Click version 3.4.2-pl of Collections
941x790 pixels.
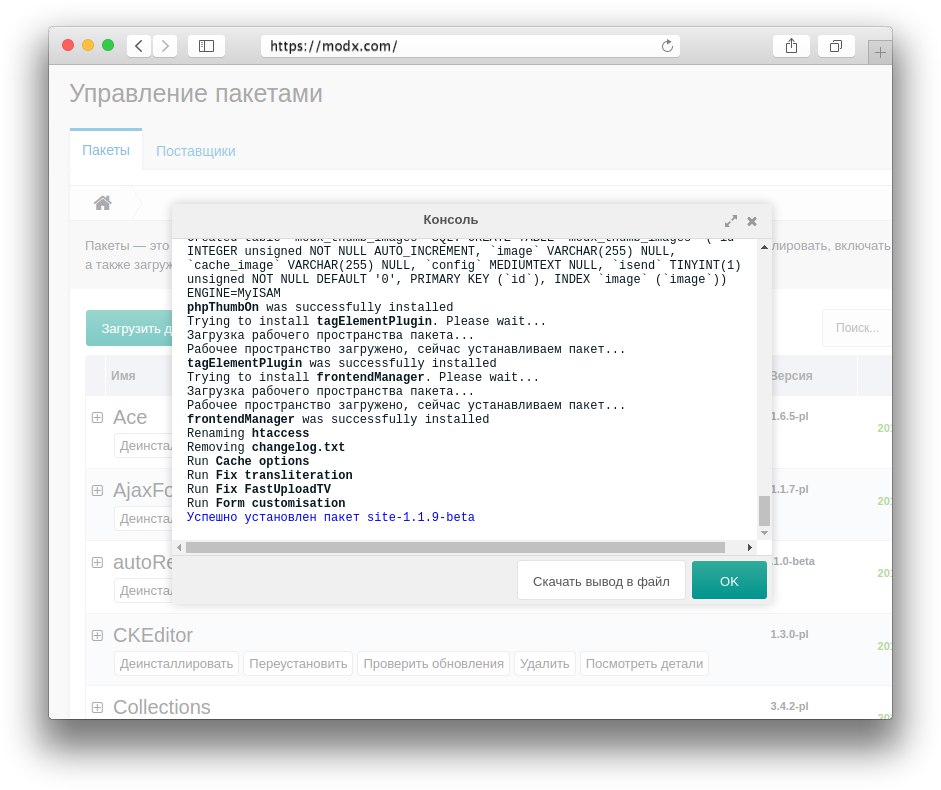pyautogui.click(x=789, y=707)
